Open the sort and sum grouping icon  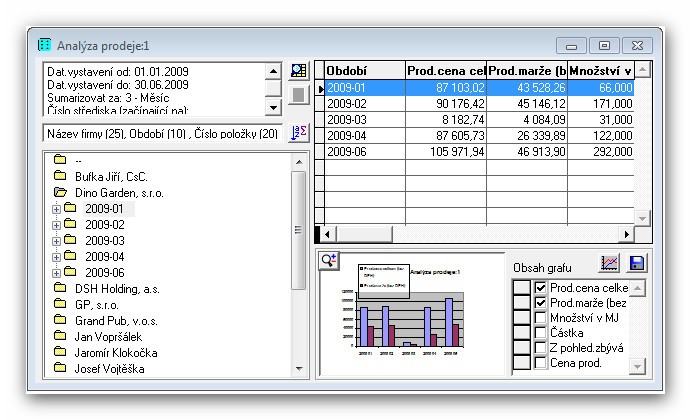pyautogui.click(x=298, y=133)
